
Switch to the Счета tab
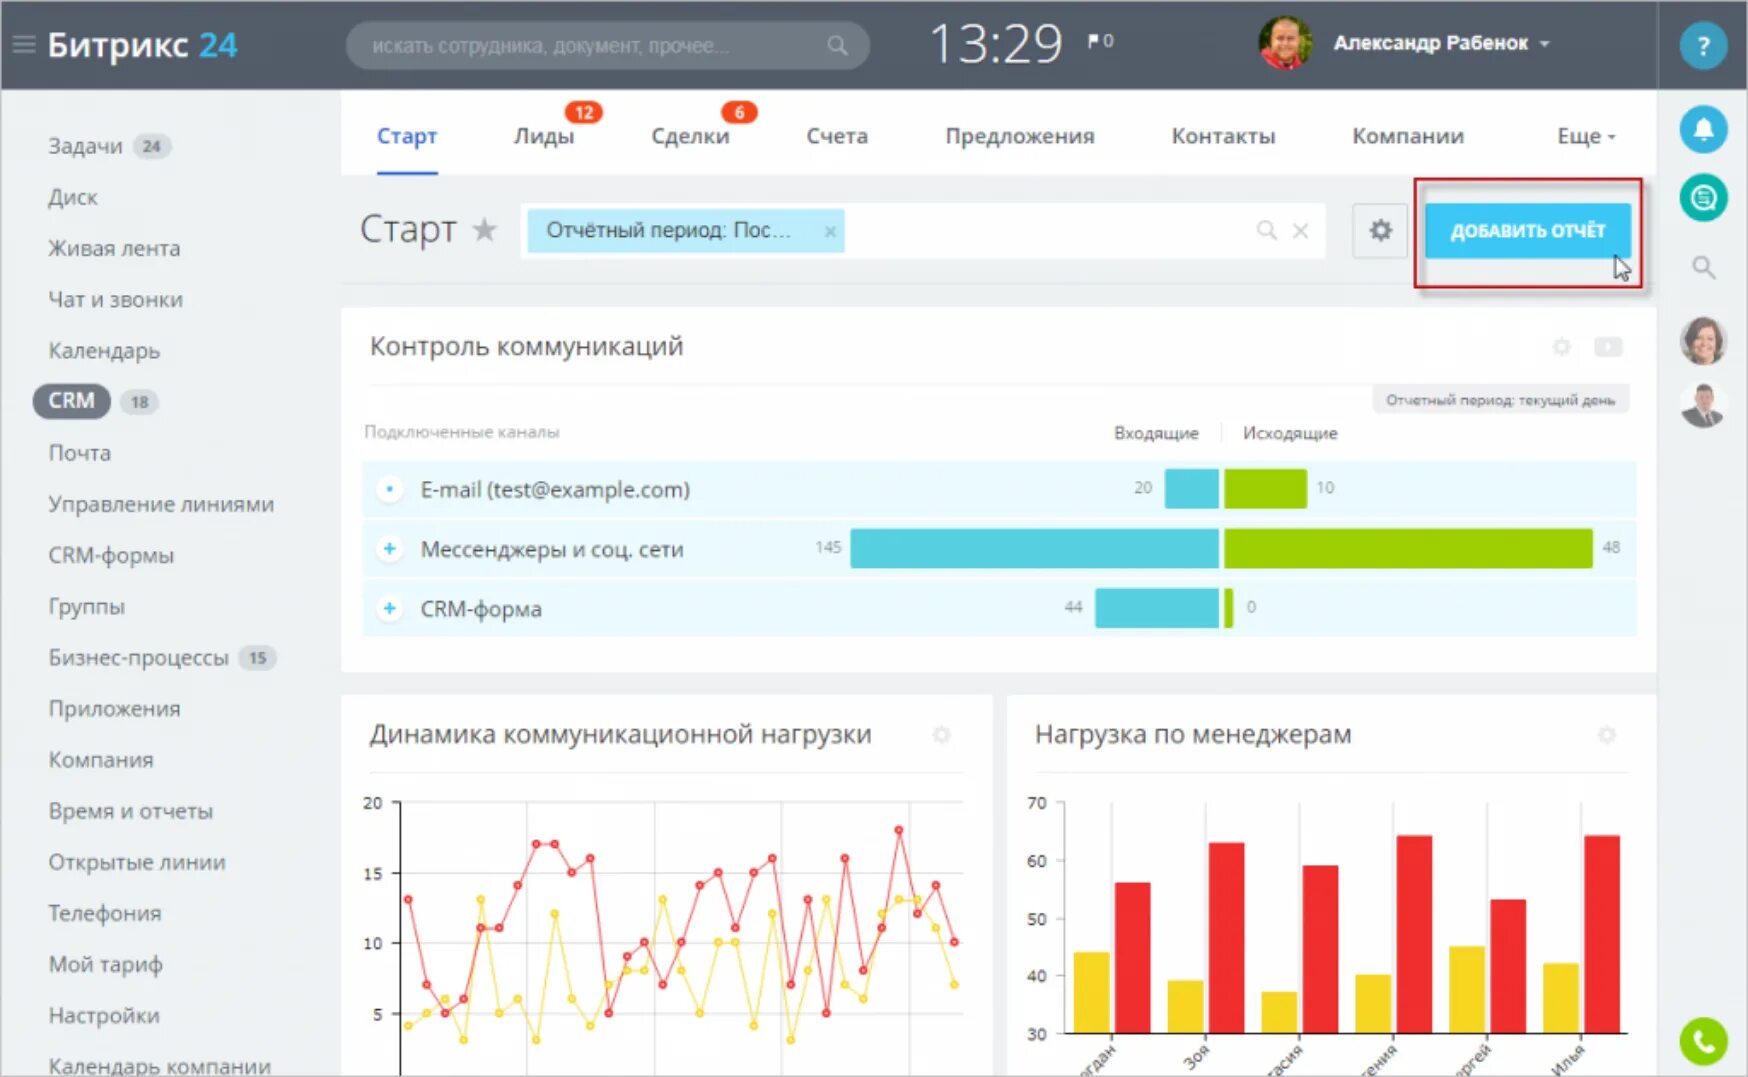[x=837, y=136]
